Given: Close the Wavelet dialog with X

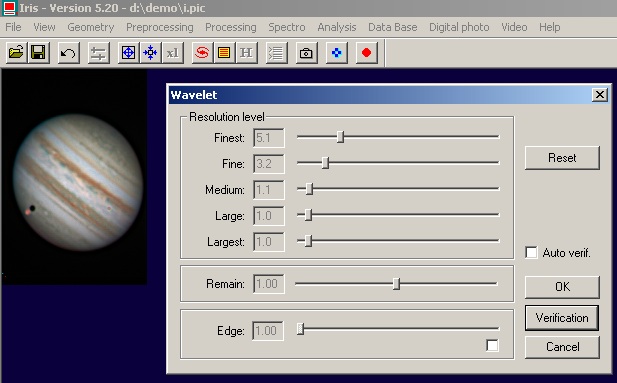Looking at the screenshot, I should tap(600, 95).
